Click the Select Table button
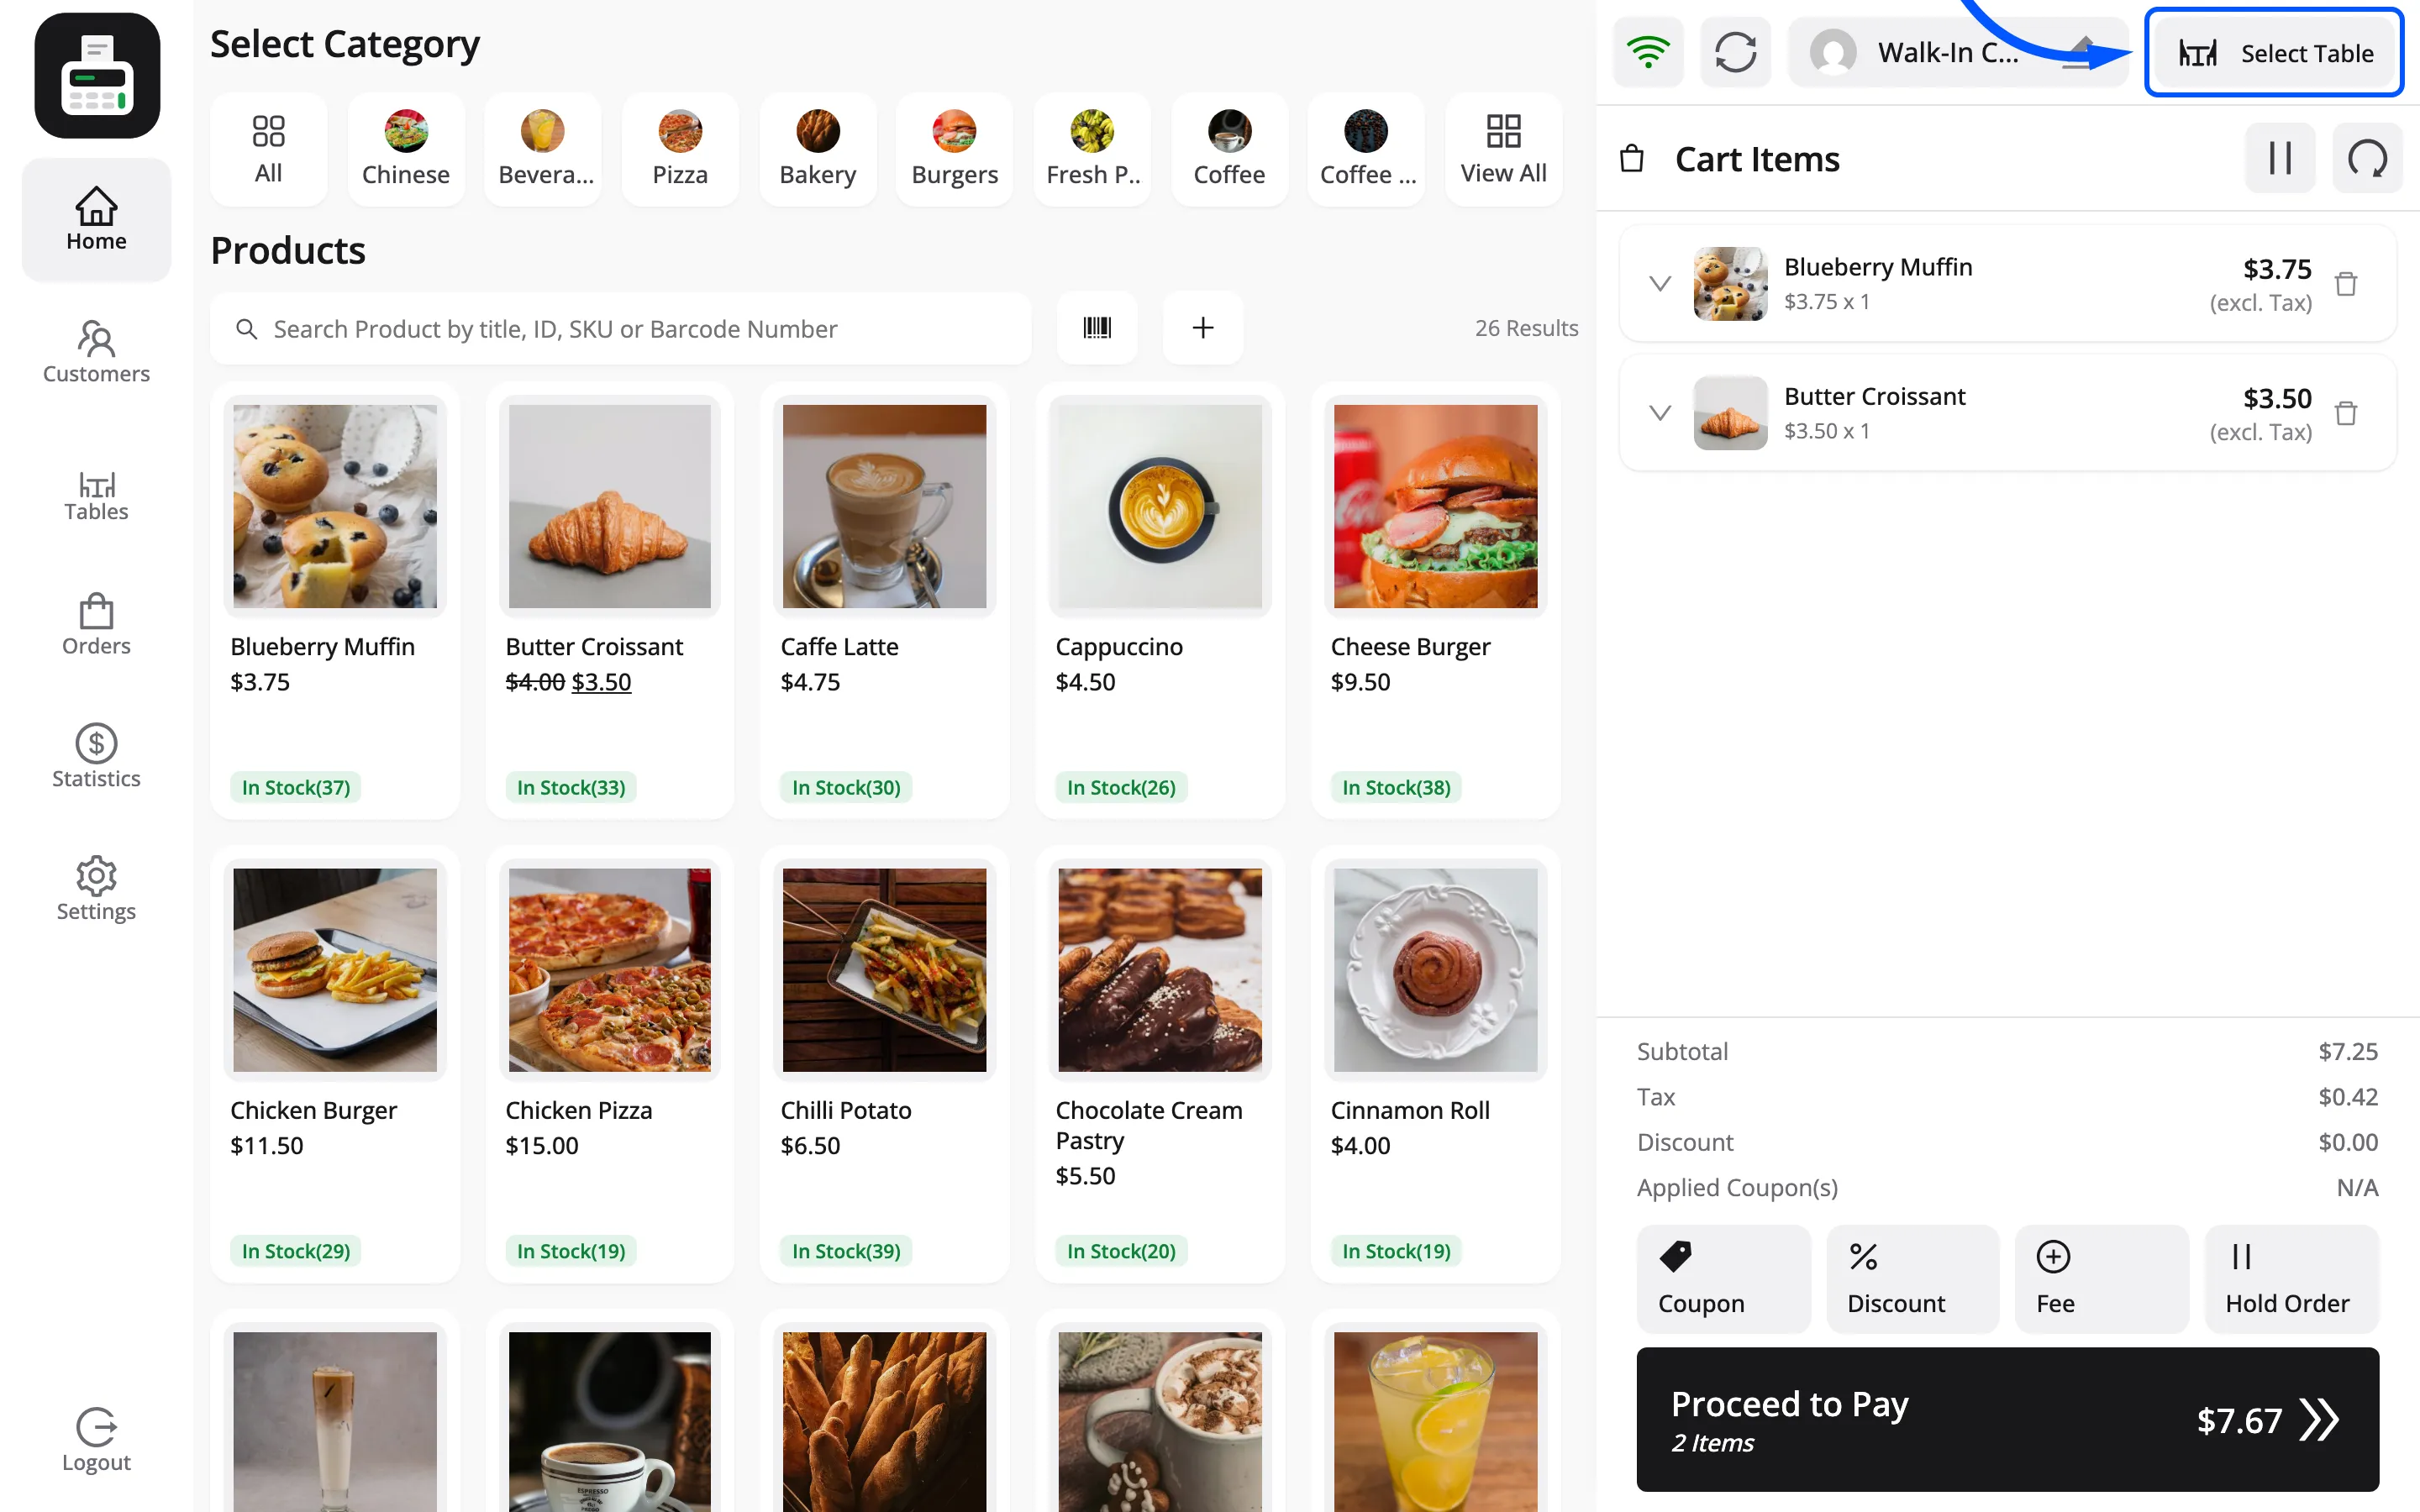 pos(2274,52)
